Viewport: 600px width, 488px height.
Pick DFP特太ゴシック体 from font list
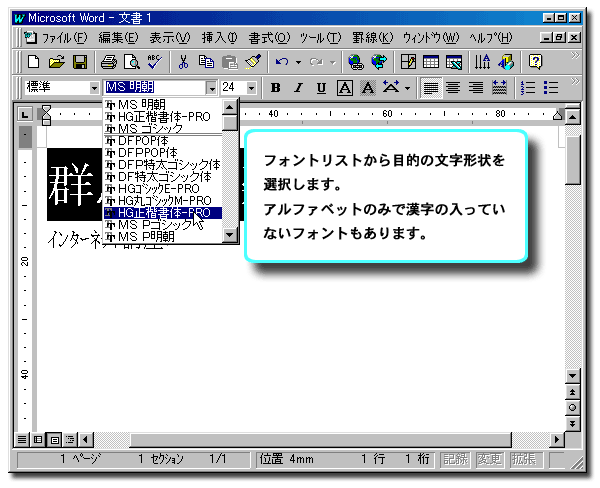[163, 165]
